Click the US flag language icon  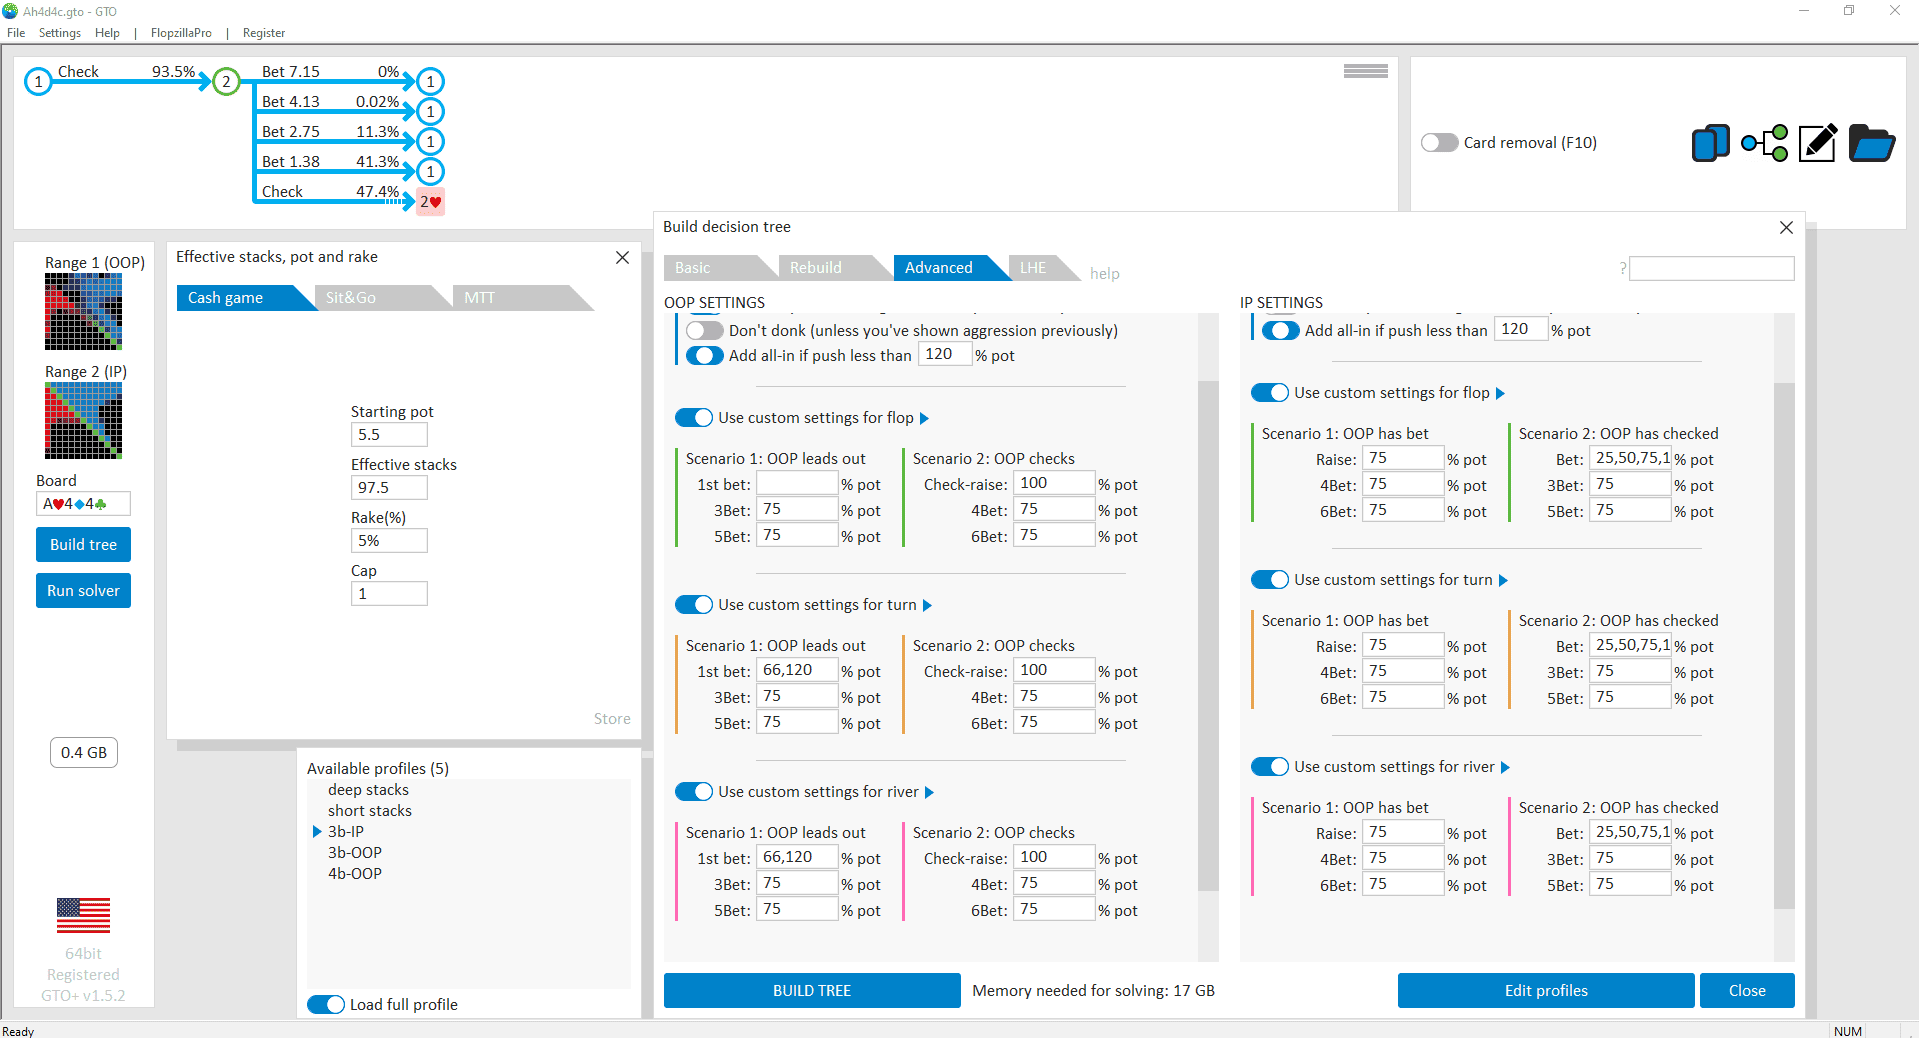click(x=83, y=915)
